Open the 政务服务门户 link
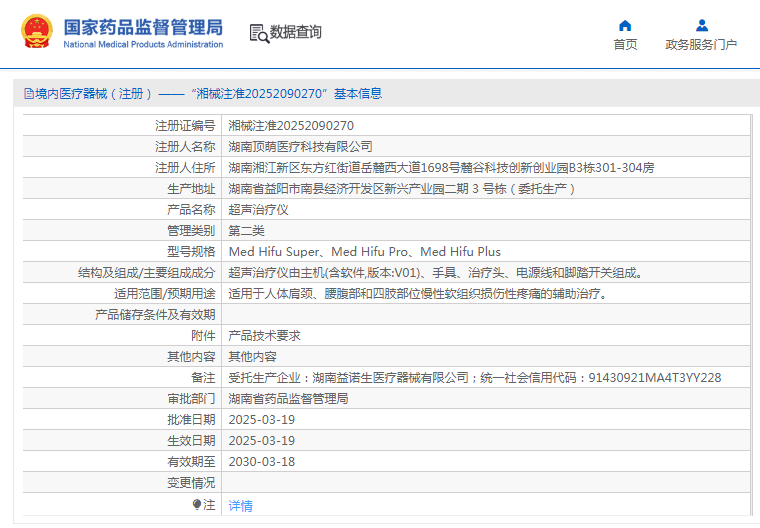This screenshot has height=528, width=760. coord(701,45)
